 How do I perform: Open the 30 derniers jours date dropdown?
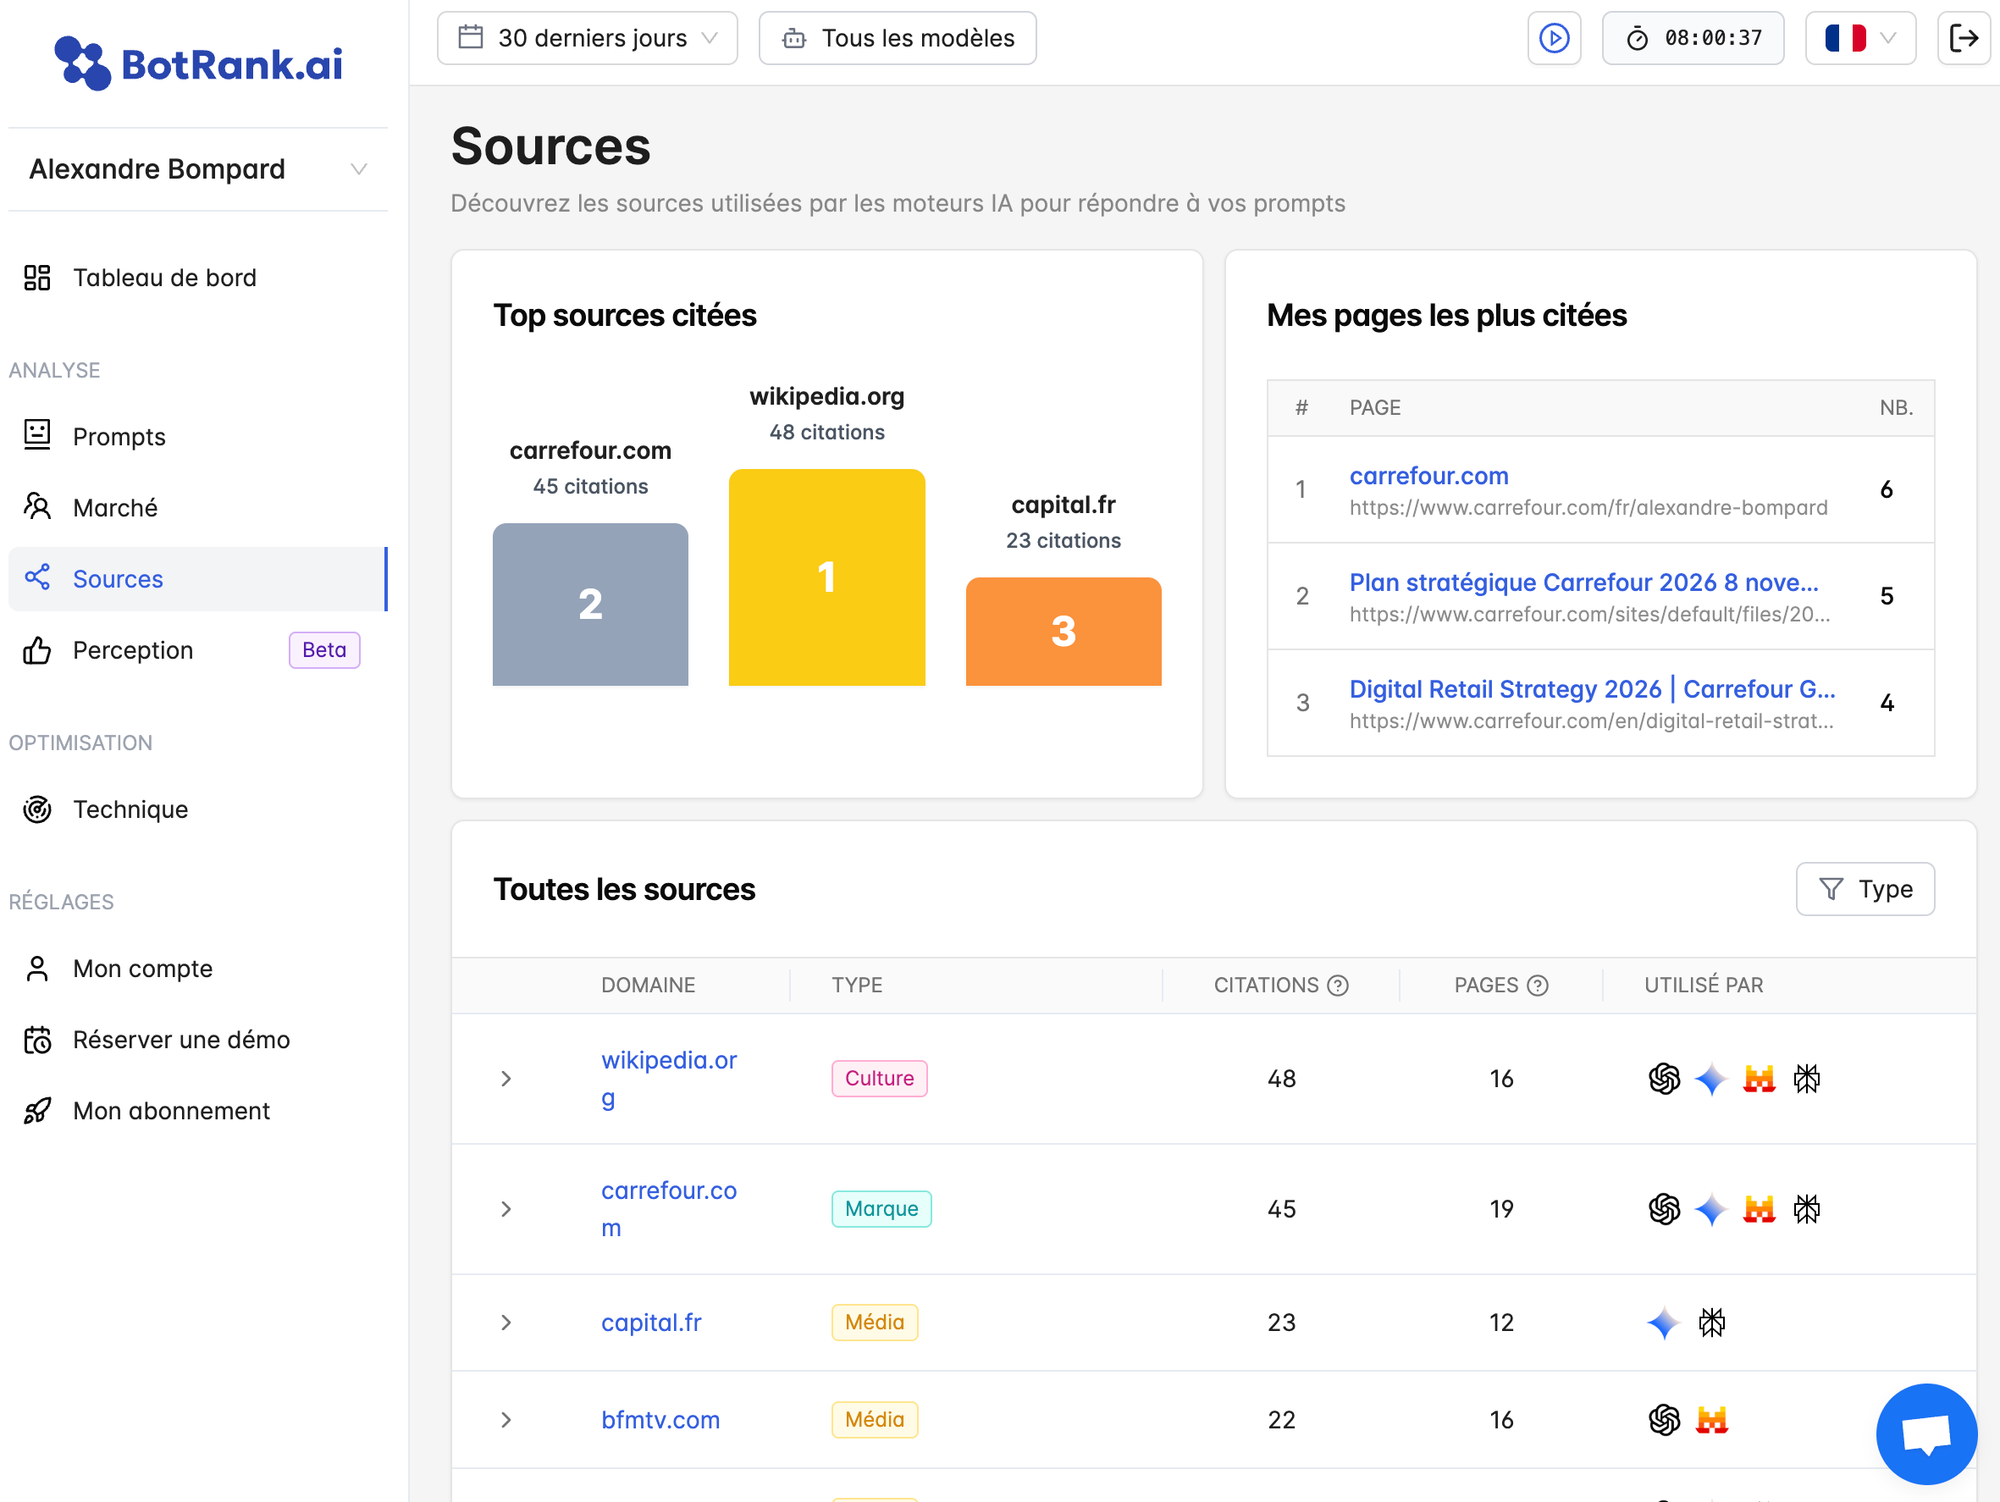click(x=587, y=38)
